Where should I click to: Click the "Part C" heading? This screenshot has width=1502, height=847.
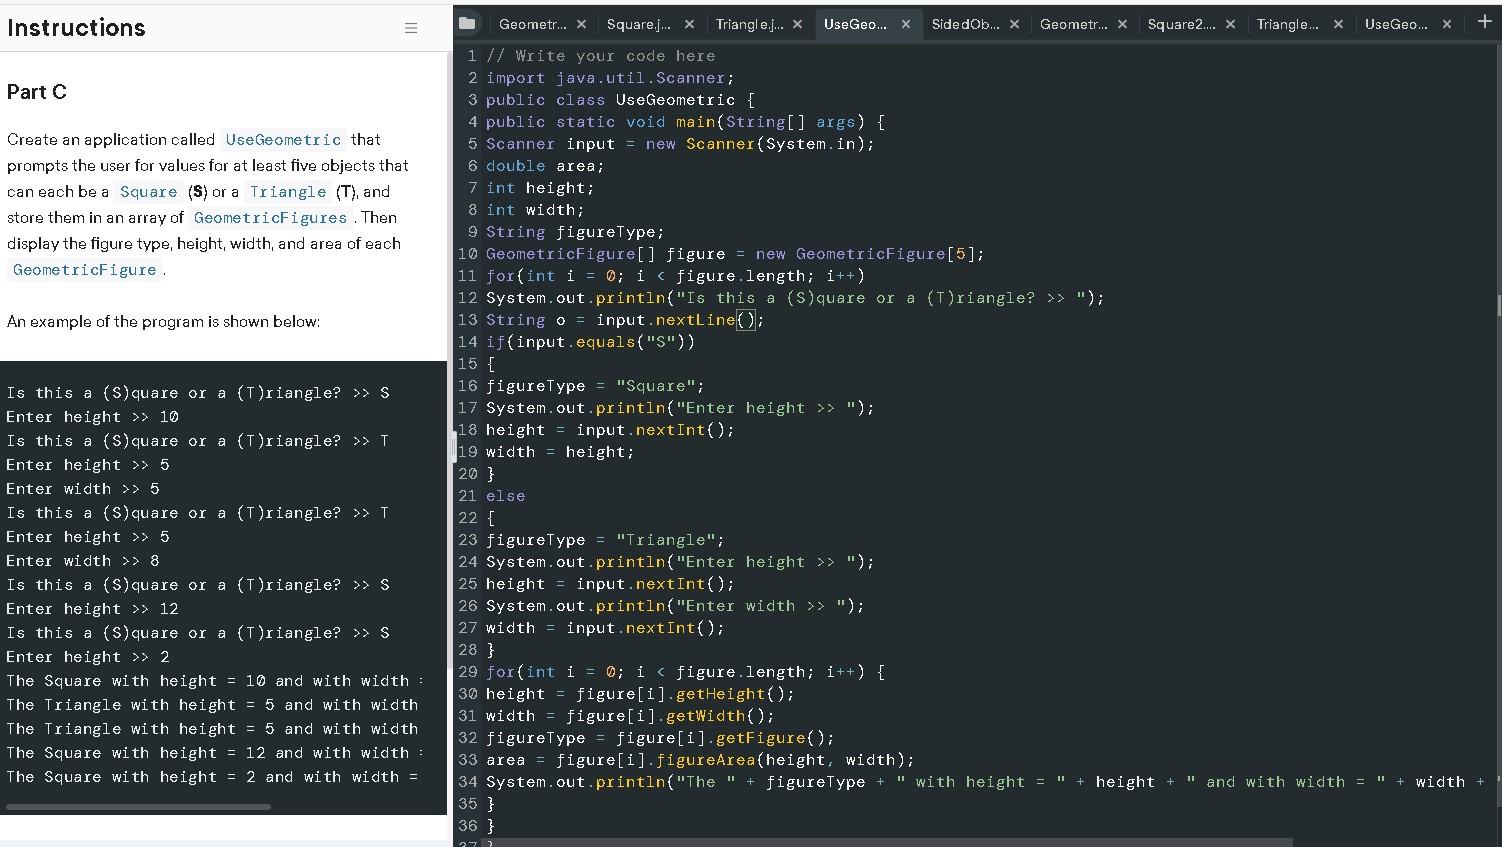37,92
